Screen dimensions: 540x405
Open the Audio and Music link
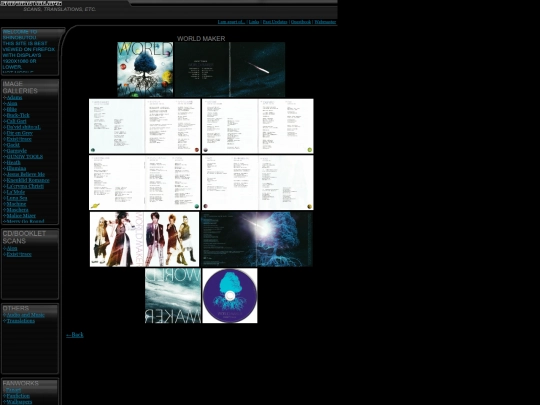(25, 315)
